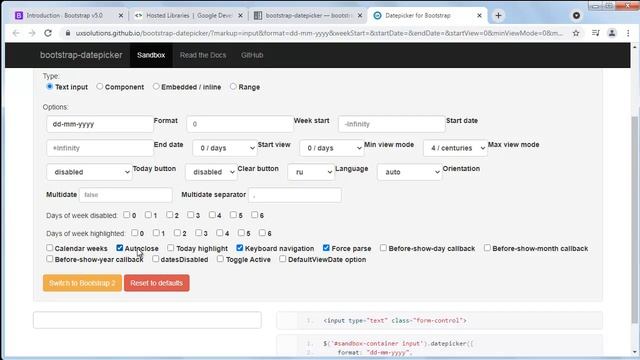Open the Language dropdown showing ru

click(x=311, y=172)
